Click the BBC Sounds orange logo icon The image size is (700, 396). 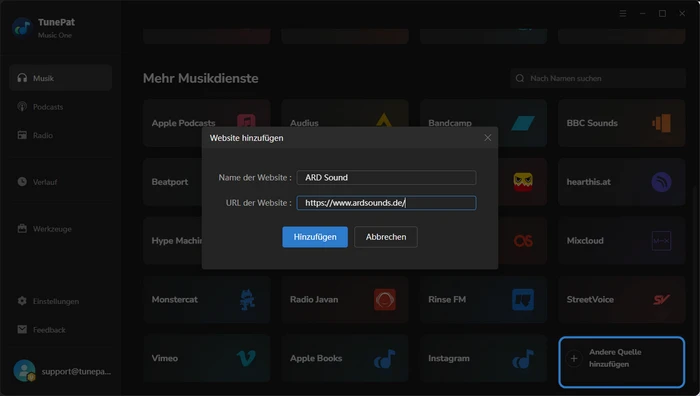661,123
